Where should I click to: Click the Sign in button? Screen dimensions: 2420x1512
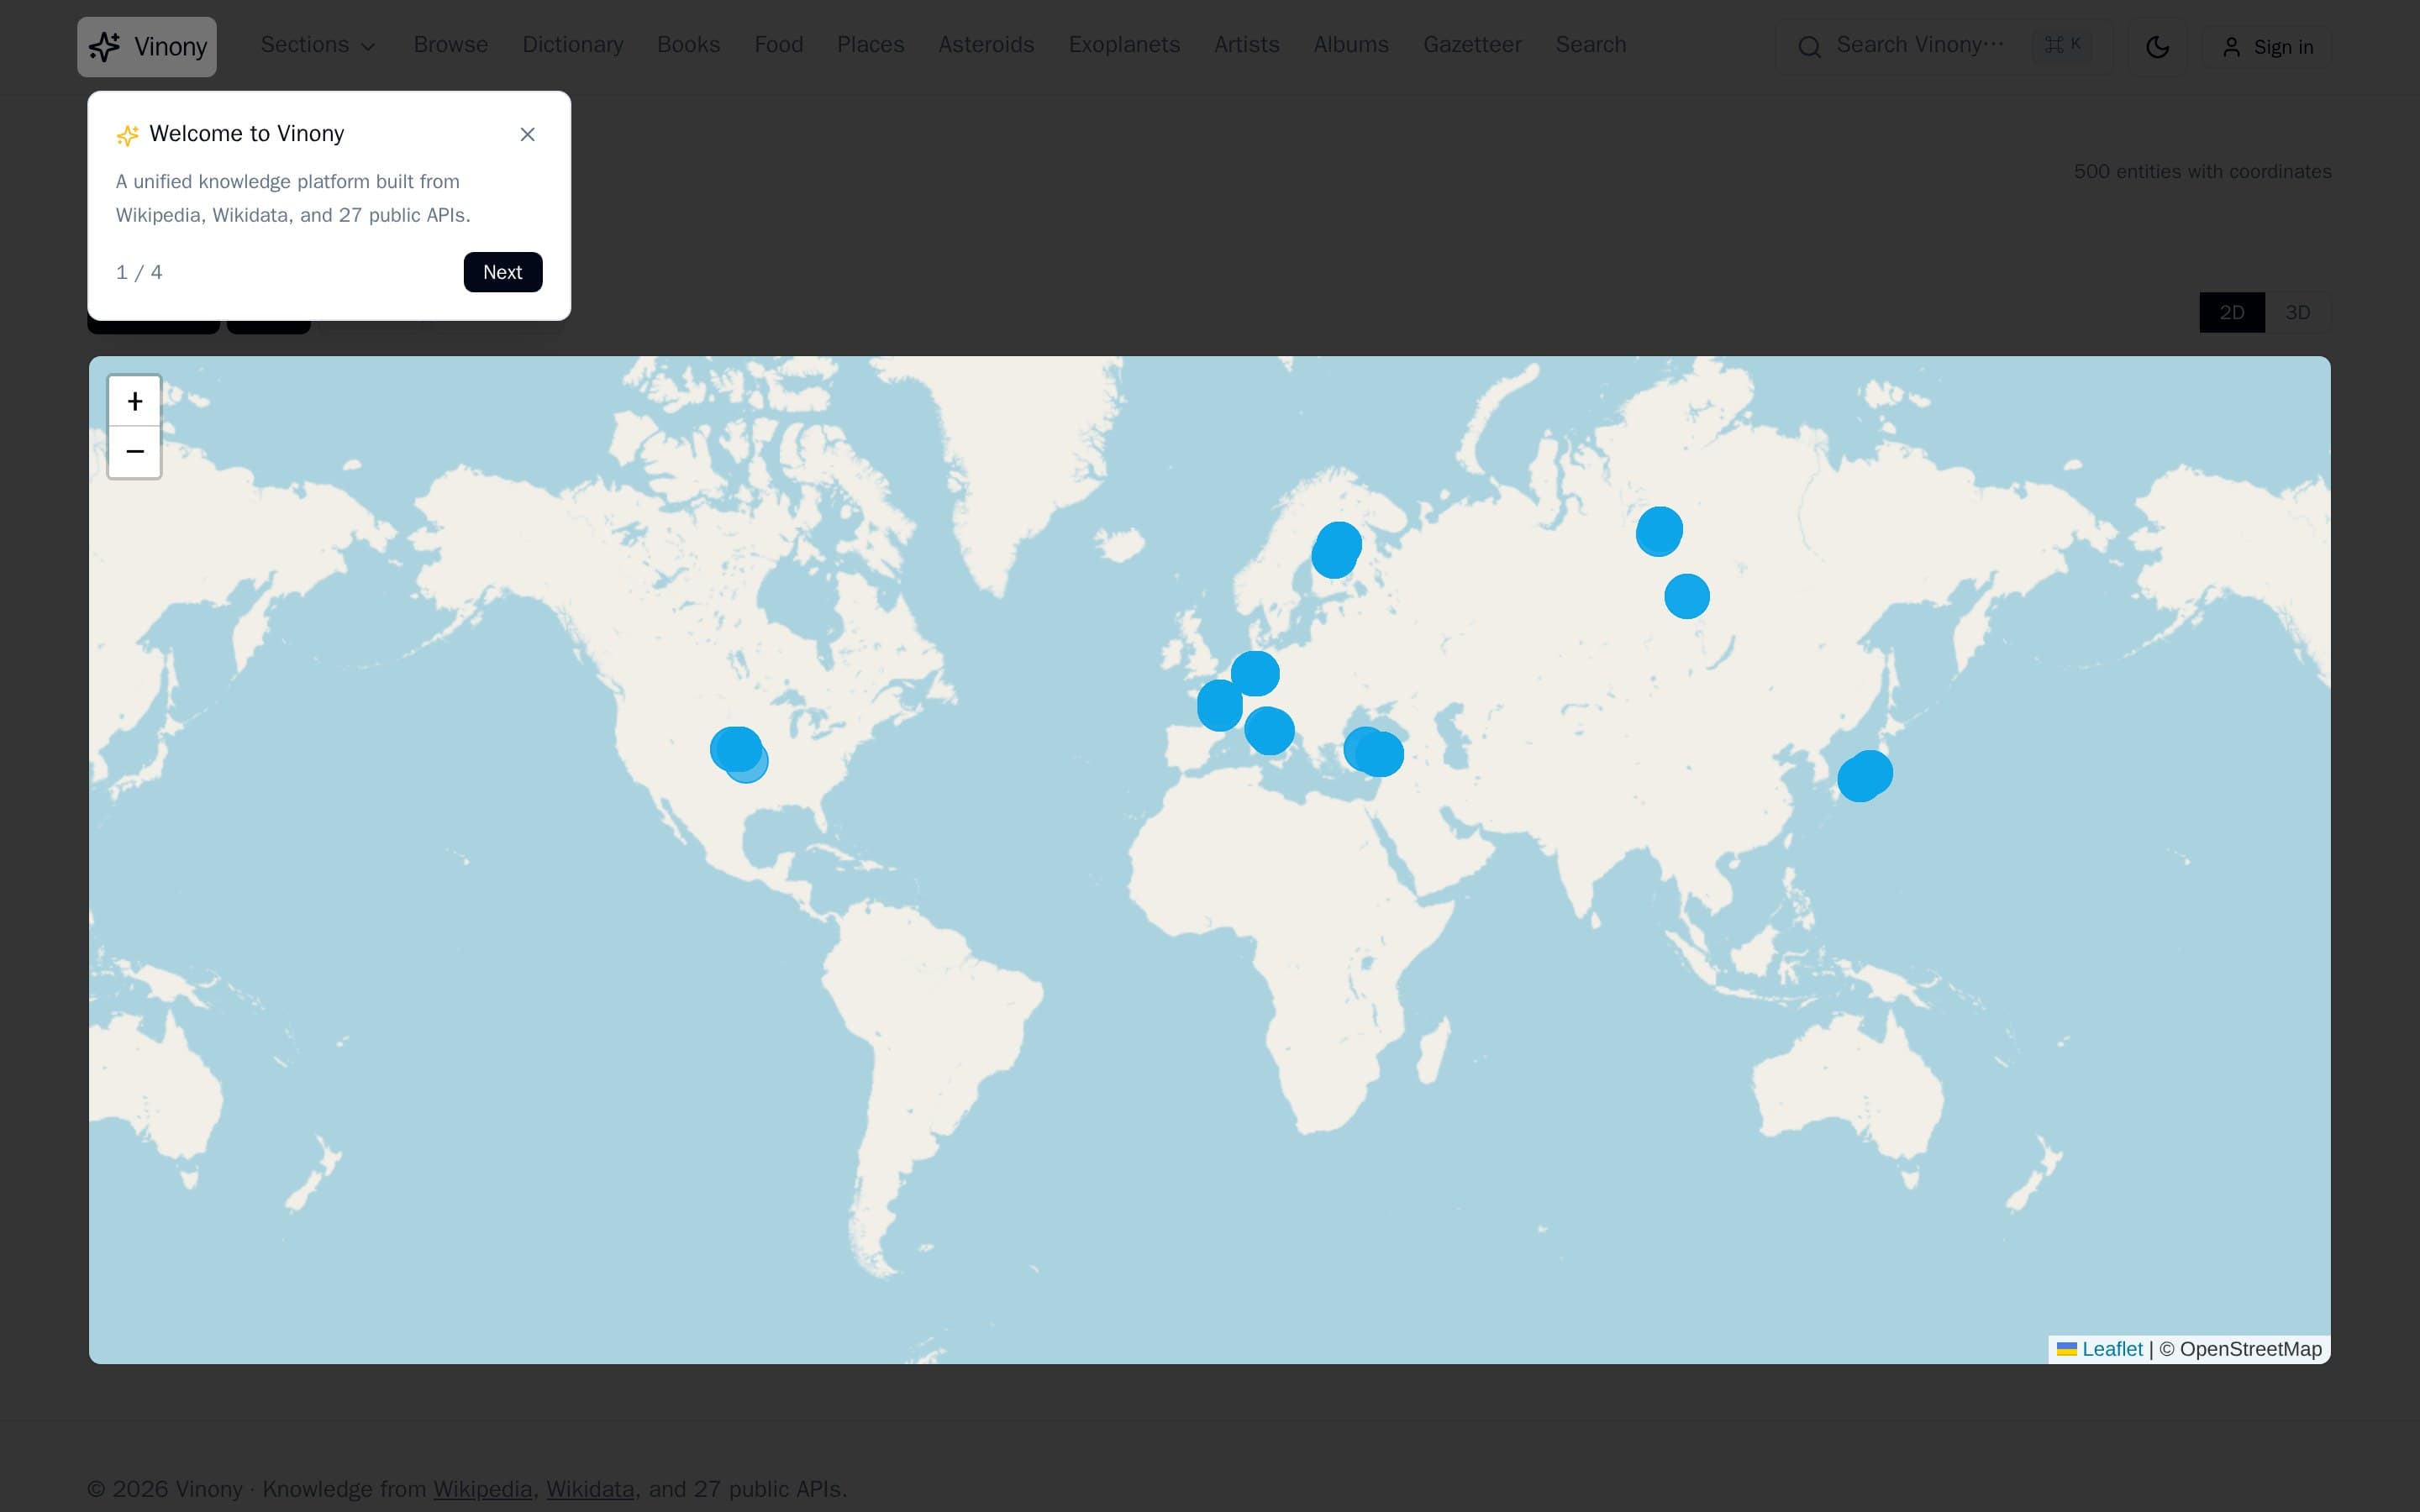(2267, 47)
